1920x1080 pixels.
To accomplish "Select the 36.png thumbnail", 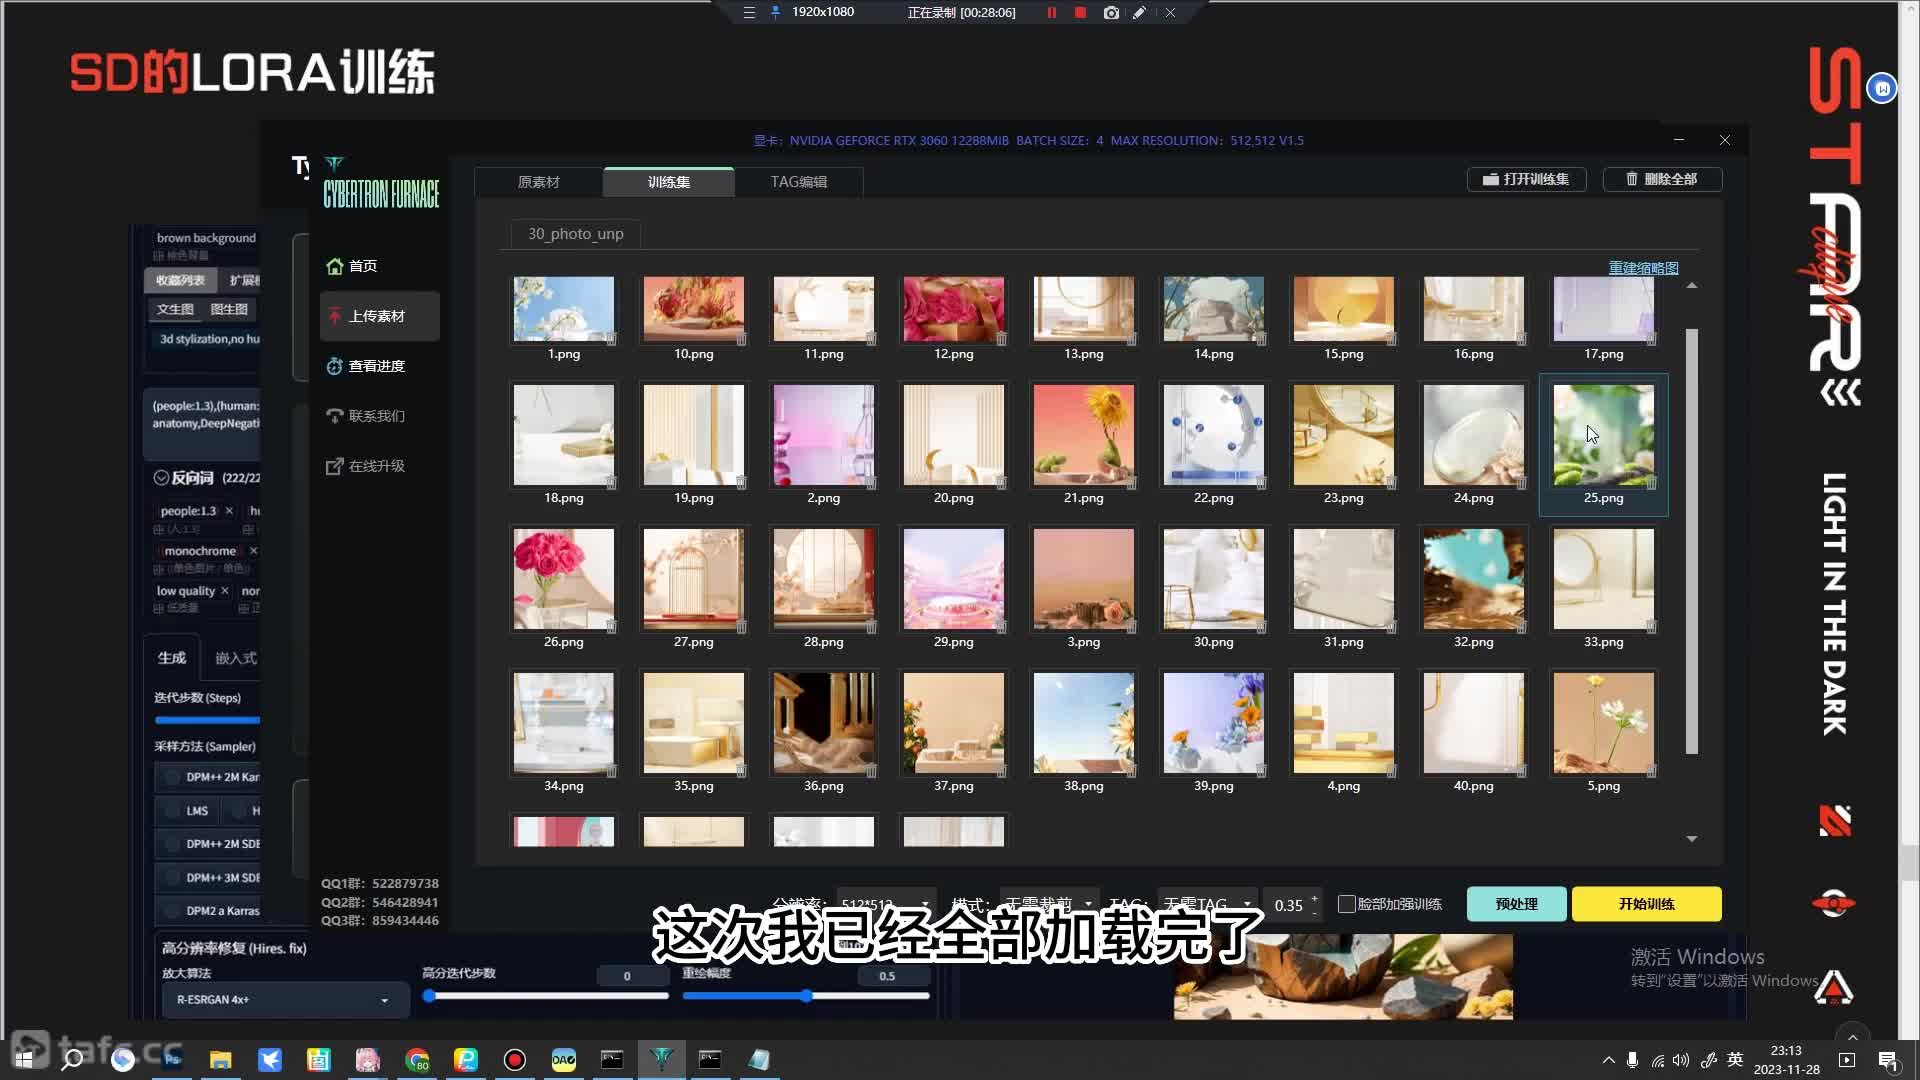I will [823, 723].
